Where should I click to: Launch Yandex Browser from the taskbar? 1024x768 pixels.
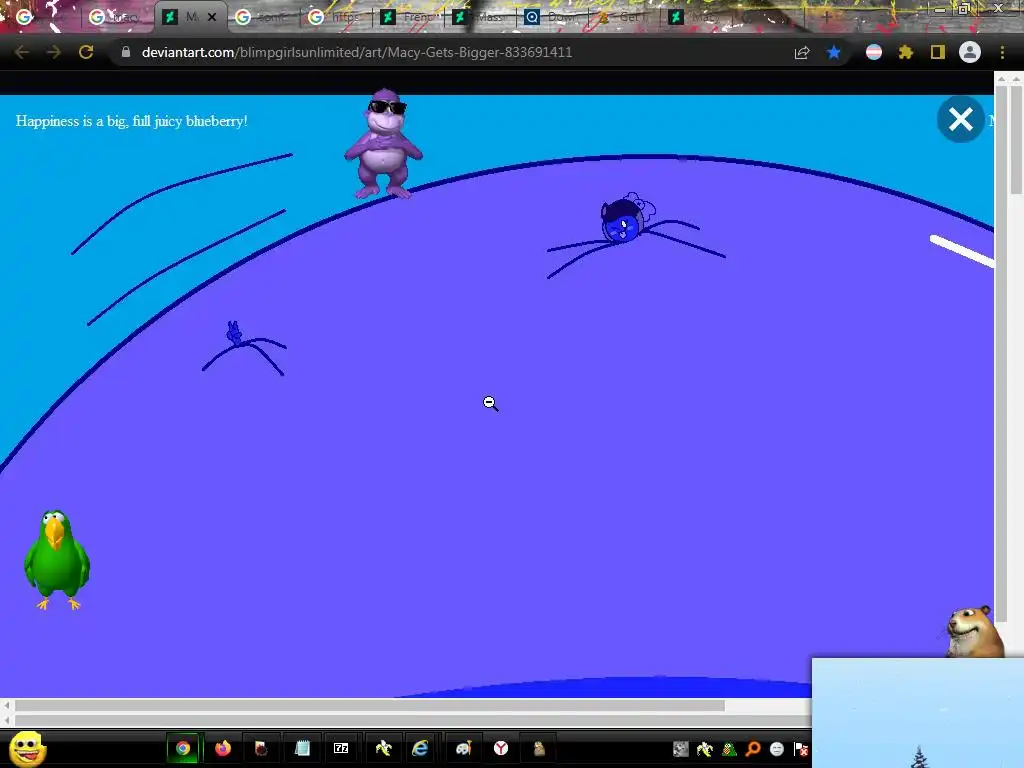[501, 748]
